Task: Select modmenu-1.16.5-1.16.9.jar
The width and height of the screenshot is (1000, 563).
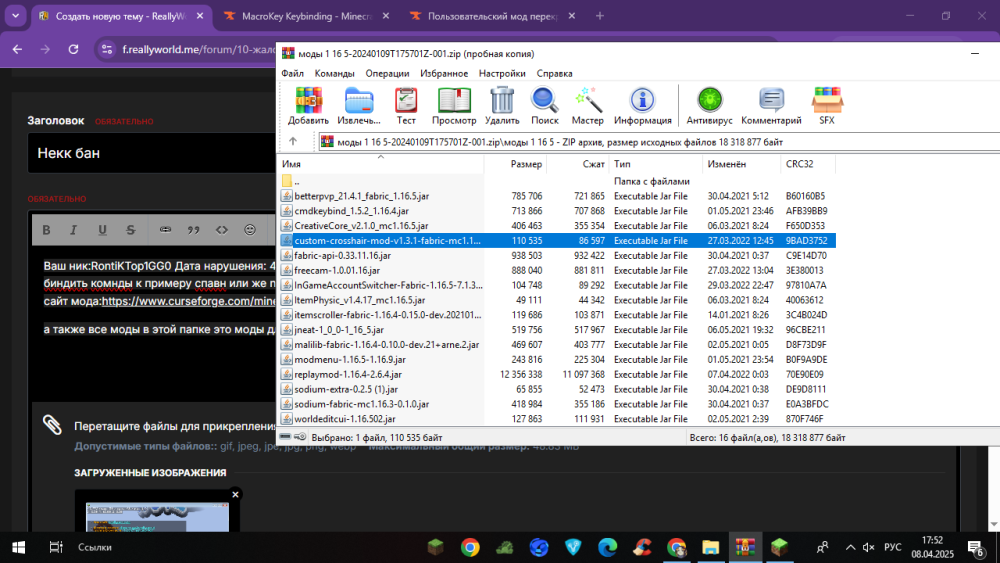Action: point(349,360)
